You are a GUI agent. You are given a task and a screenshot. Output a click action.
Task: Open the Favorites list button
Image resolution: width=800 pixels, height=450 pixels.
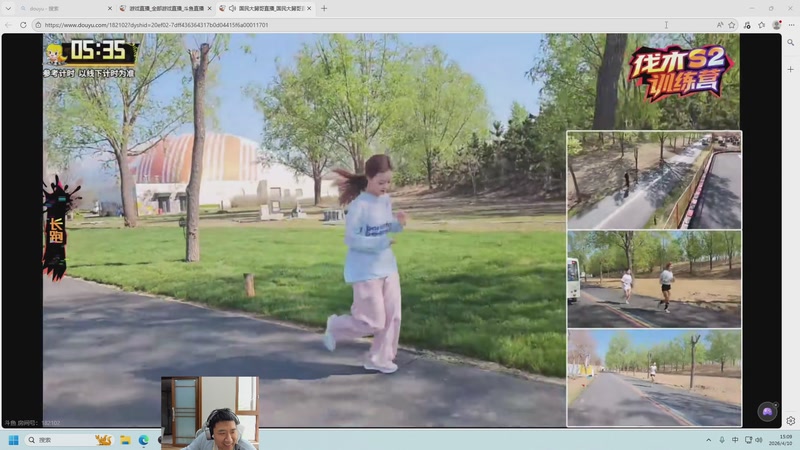(x=762, y=24)
